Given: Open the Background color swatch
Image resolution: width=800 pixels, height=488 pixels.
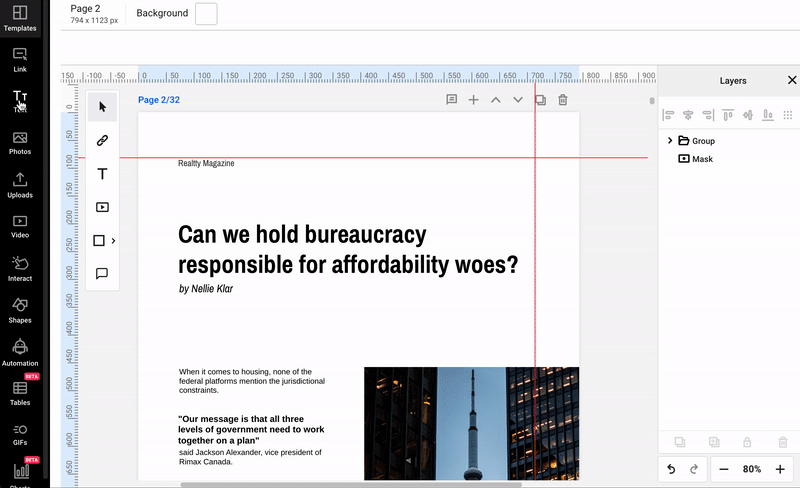Looking at the screenshot, I should (206, 14).
